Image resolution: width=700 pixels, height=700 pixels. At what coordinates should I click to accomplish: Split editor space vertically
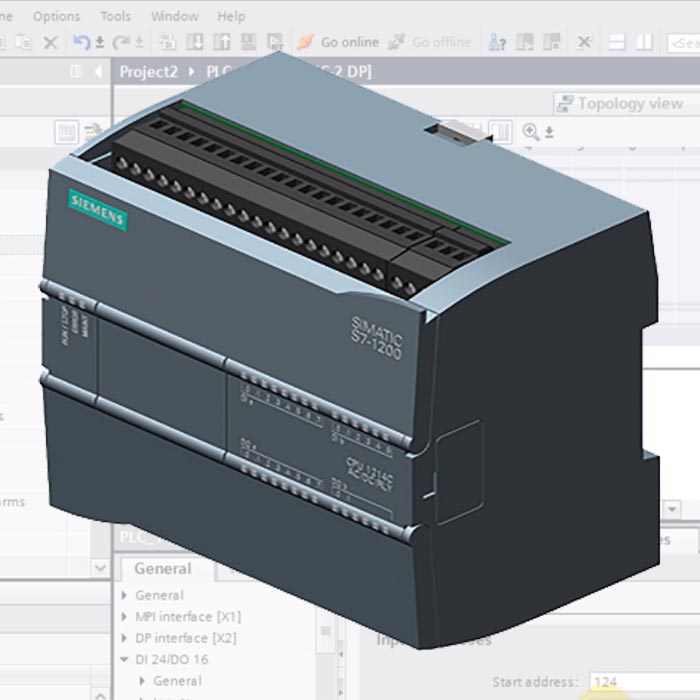pyautogui.click(x=644, y=42)
